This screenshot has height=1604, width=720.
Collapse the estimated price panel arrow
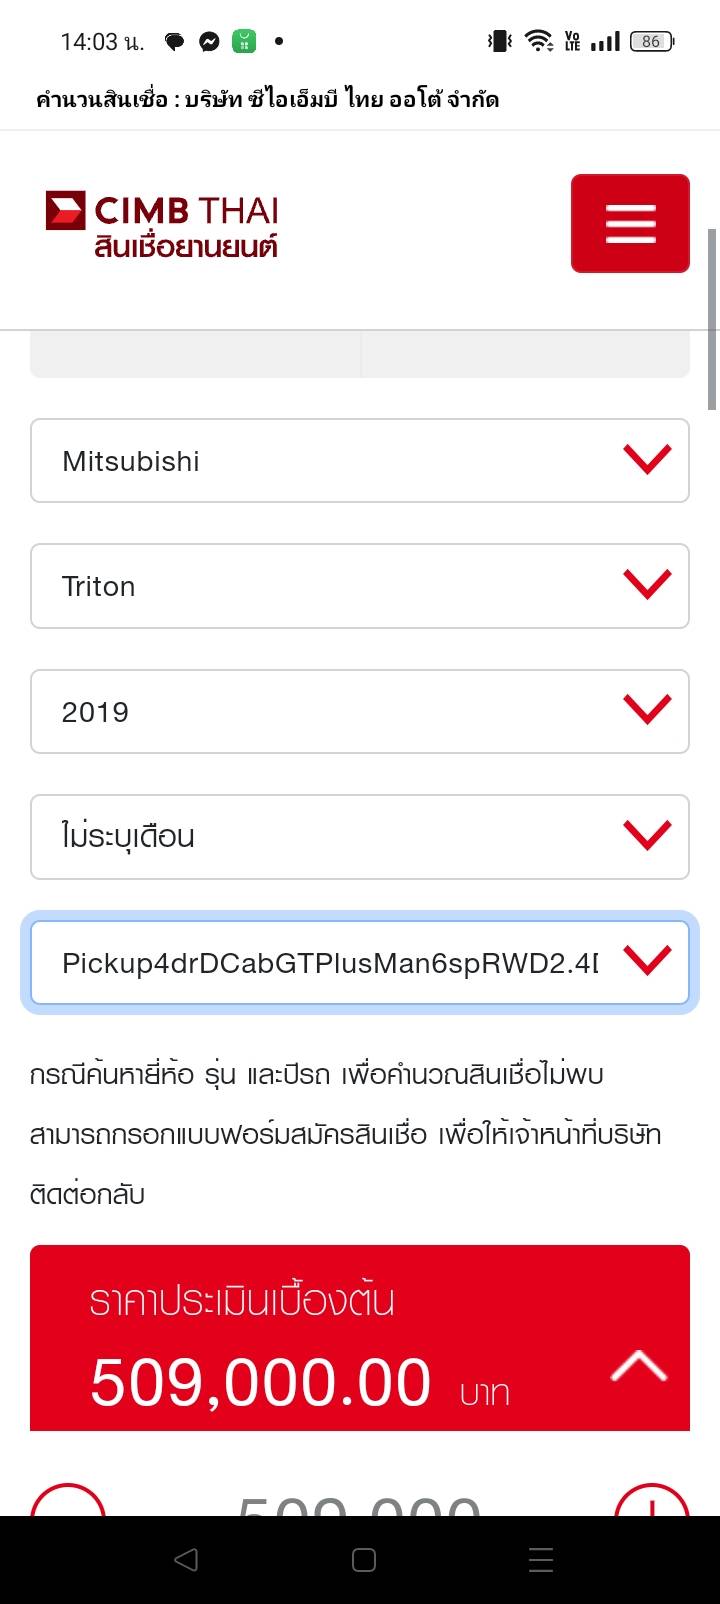(638, 1365)
